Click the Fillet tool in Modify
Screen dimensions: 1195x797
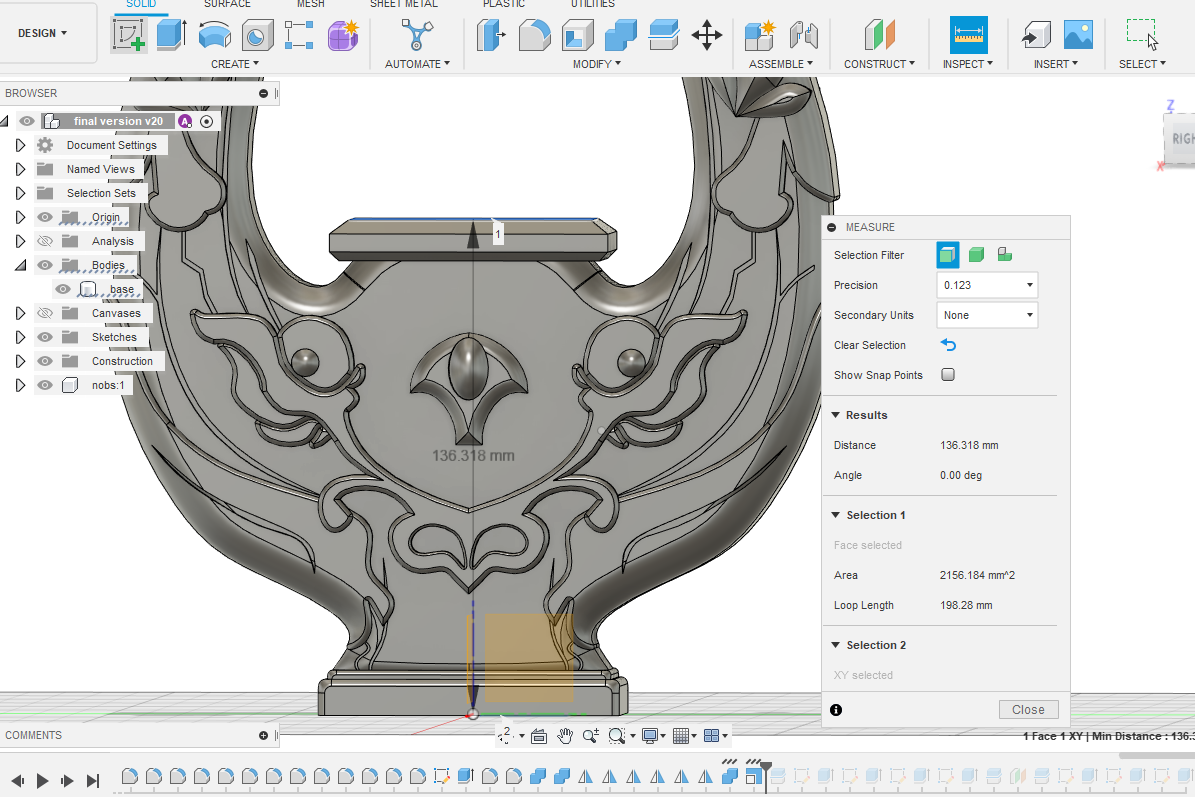tap(534, 35)
